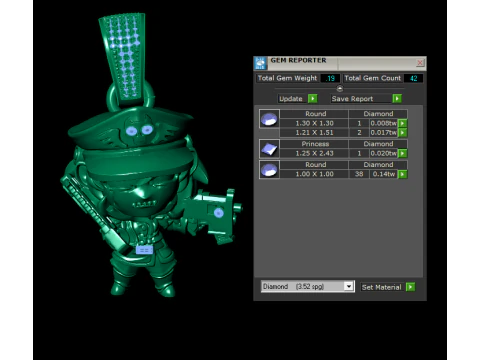This screenshot has width=480, height=360.
Task: Click the Total Gem Count label
Action: tap(372, 78)
